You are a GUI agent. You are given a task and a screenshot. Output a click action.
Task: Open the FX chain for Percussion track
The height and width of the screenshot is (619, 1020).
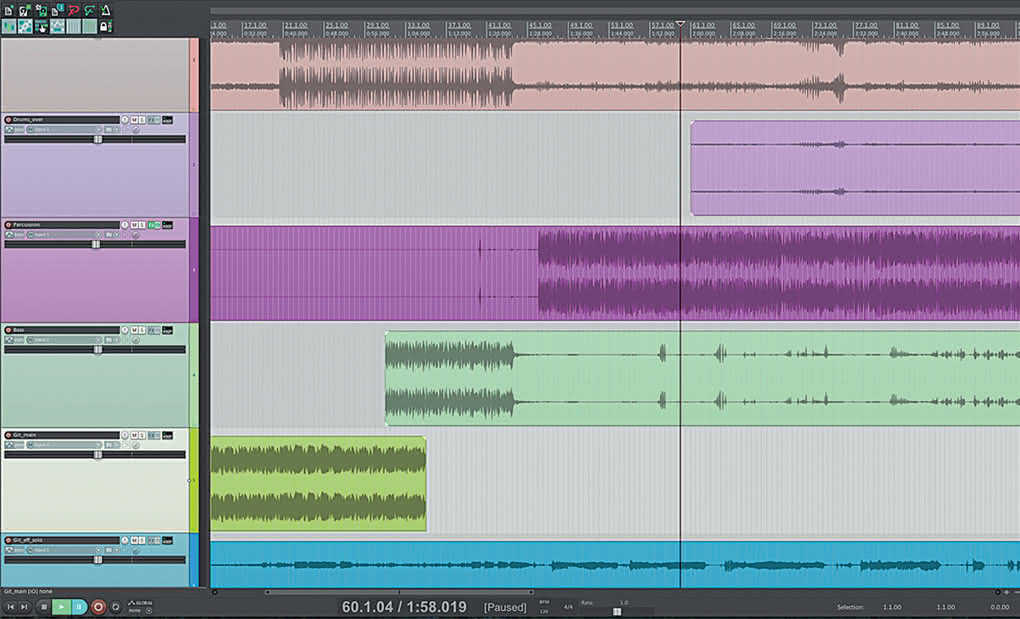click(x=152, y=225)
